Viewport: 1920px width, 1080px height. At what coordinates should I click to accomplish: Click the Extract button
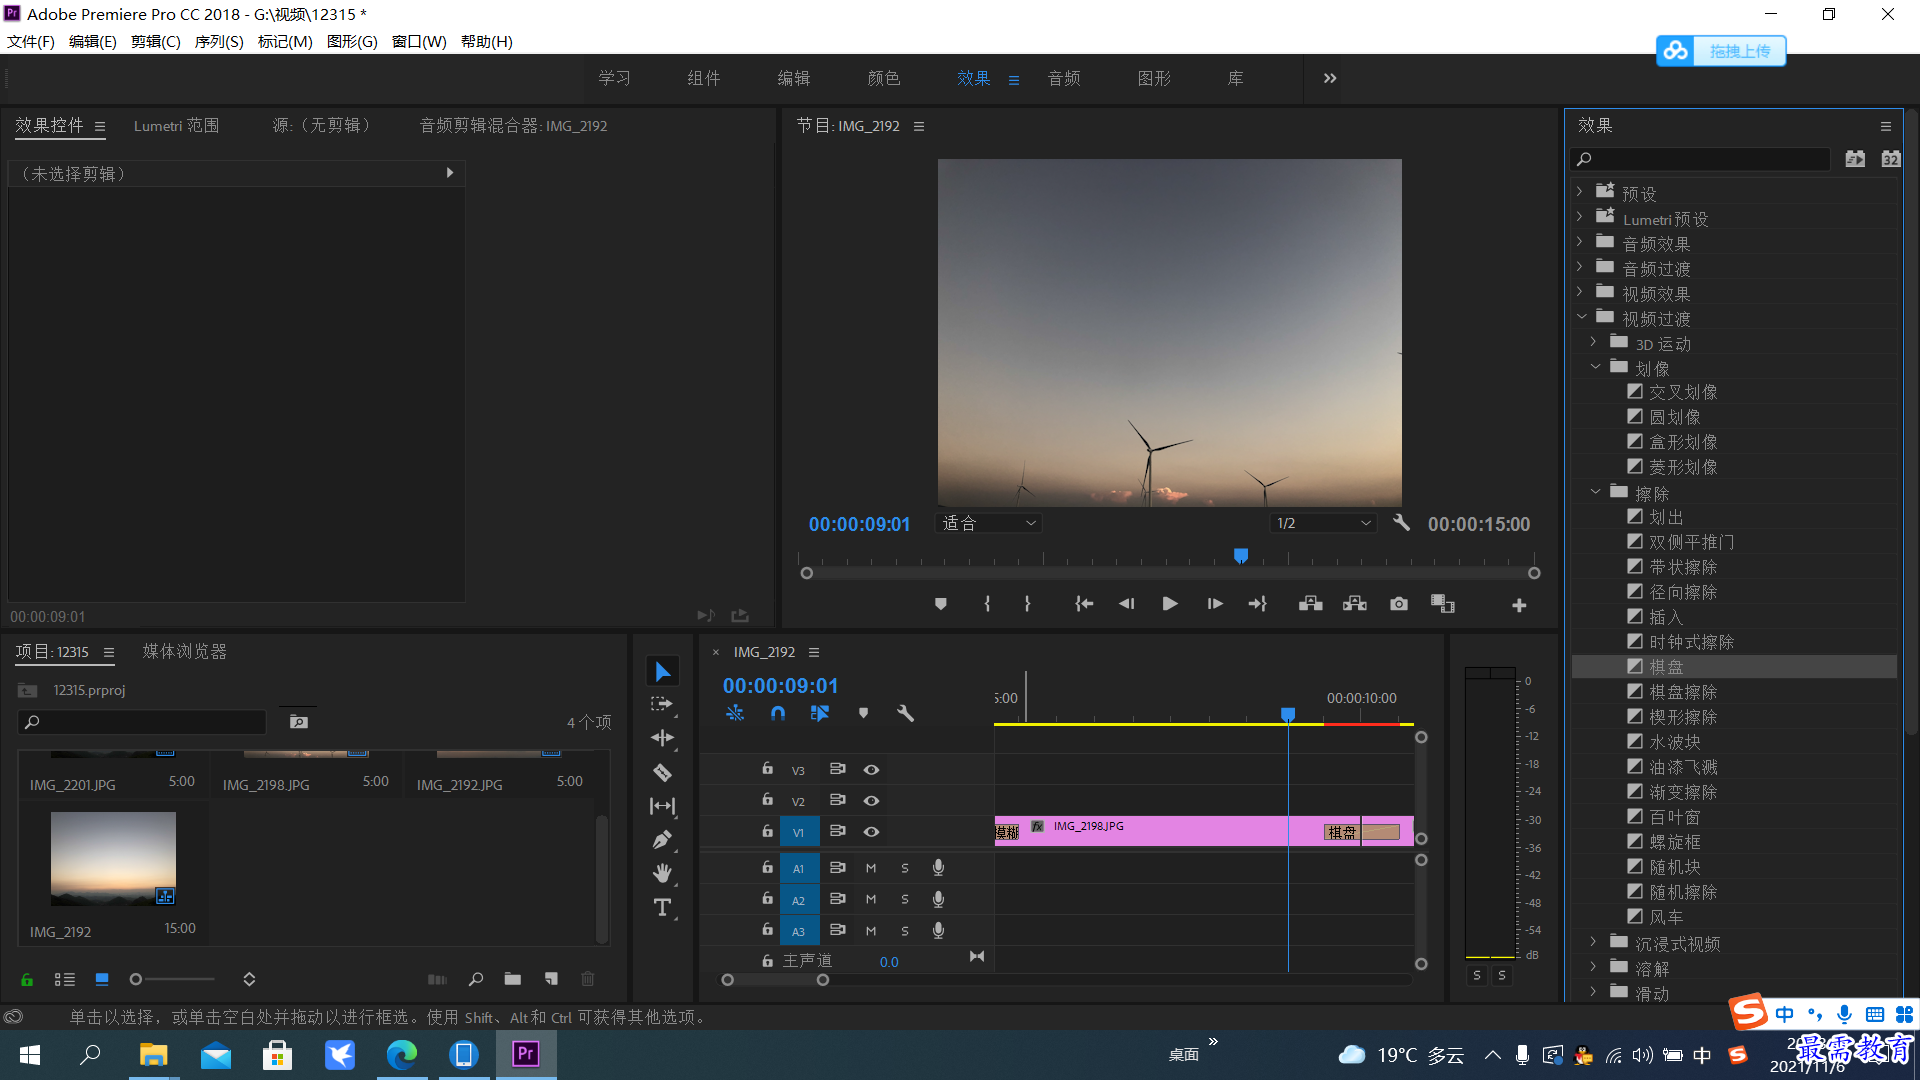[1355, 604]
